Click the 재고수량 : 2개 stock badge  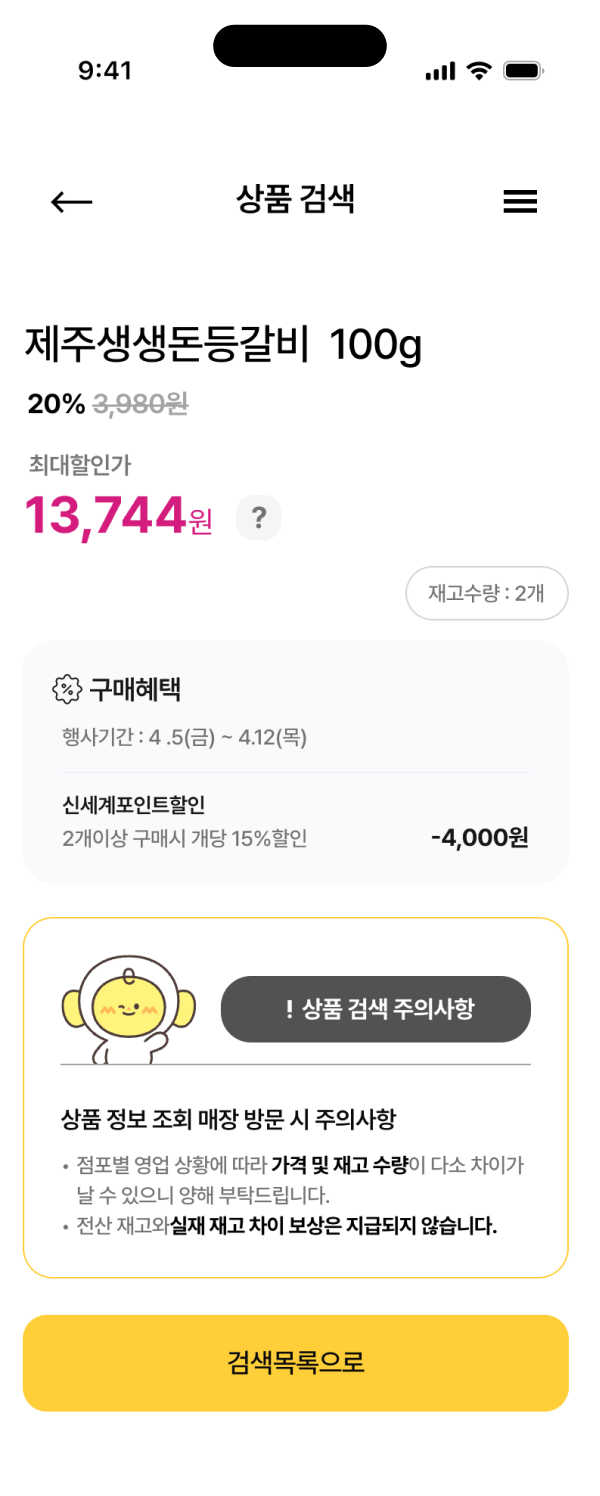point(487,593)
